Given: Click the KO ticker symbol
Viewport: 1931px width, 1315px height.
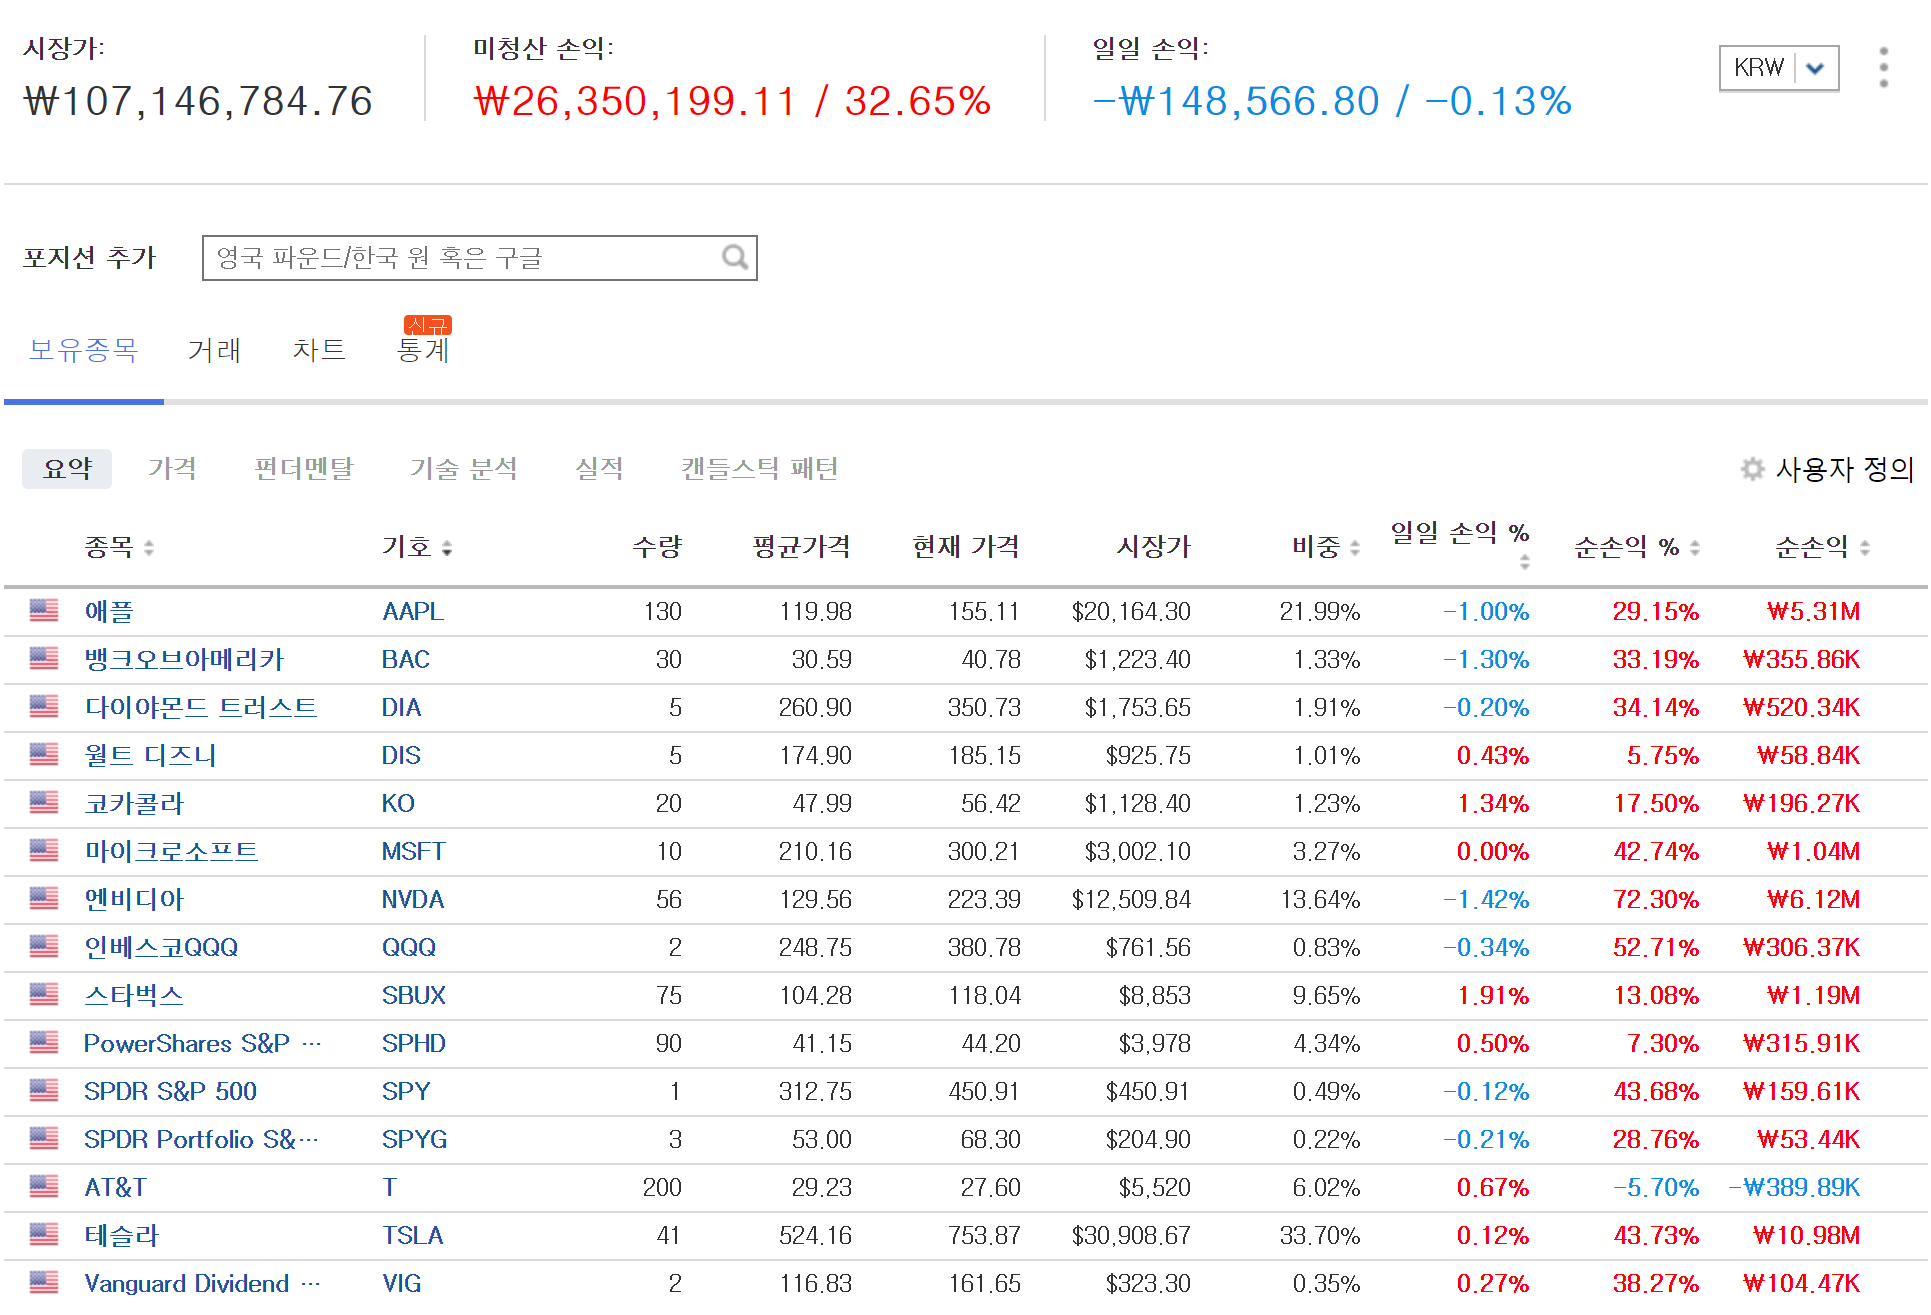Looking at the screenshot, I should (398, 803).
